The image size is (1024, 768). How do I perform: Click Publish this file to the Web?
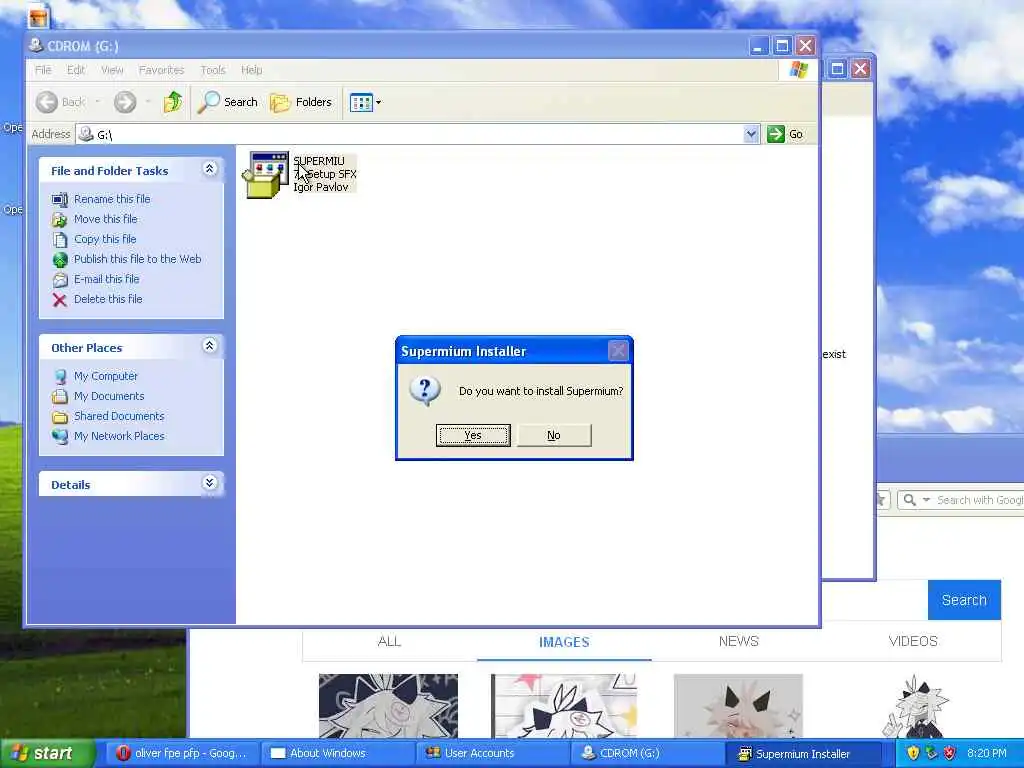[x=137, y=259]
